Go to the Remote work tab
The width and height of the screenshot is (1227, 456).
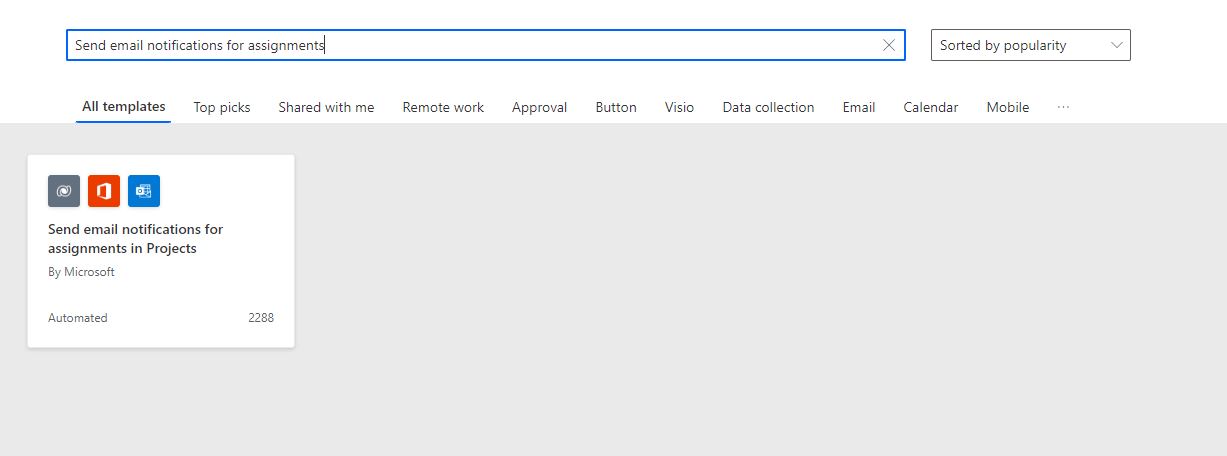443,107
